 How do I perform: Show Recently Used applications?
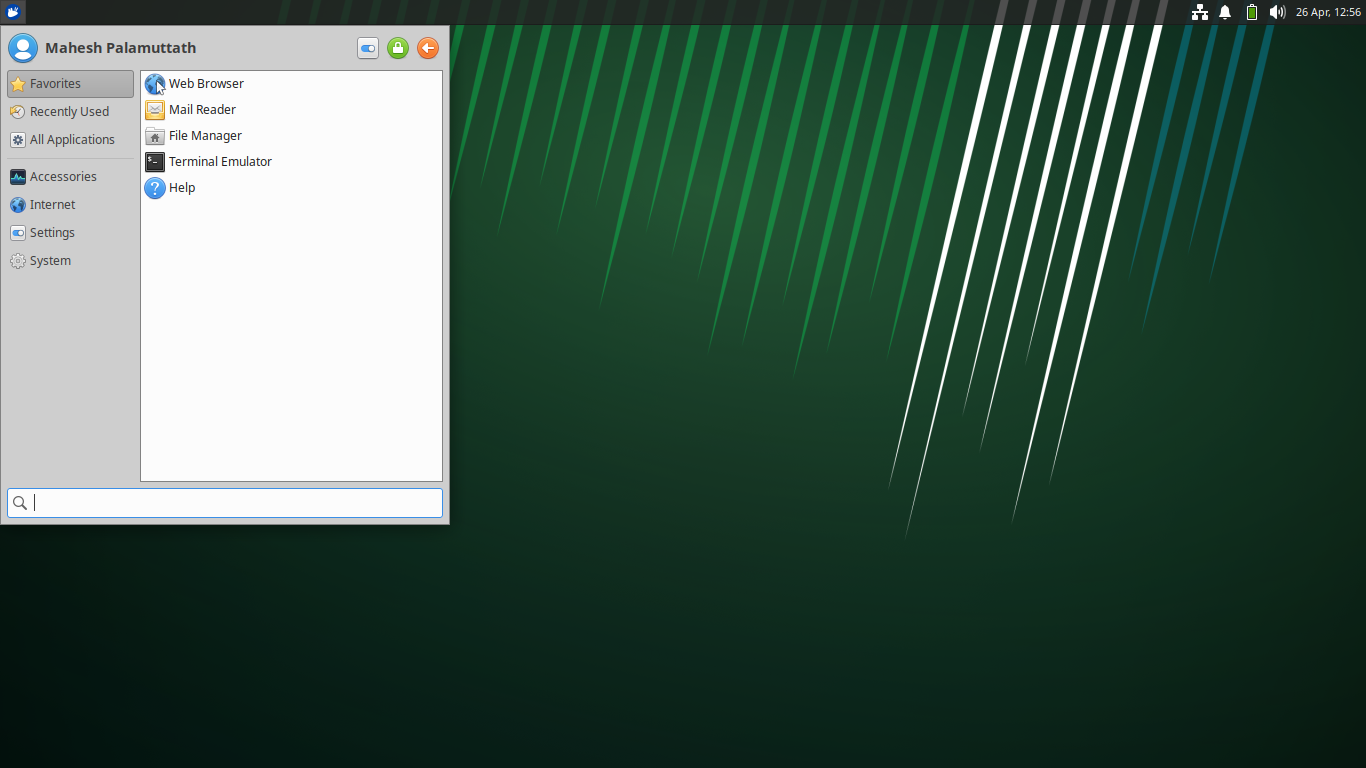69,111
